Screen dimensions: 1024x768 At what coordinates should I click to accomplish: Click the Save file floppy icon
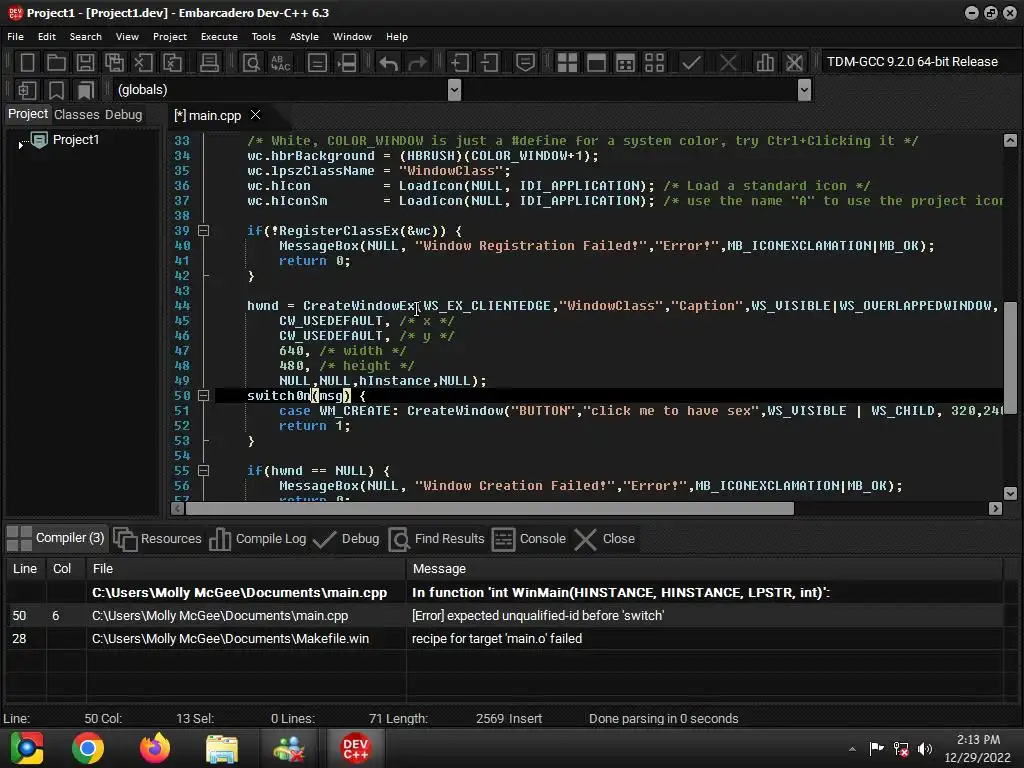tap(85, 63)
